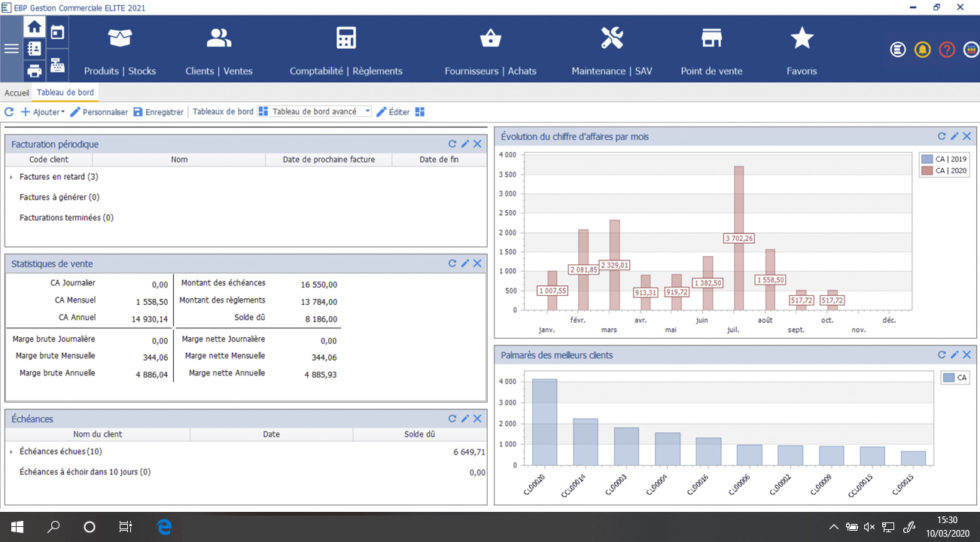
Task: Click the Enregistrer button in the toolbar
Action: 158,112
